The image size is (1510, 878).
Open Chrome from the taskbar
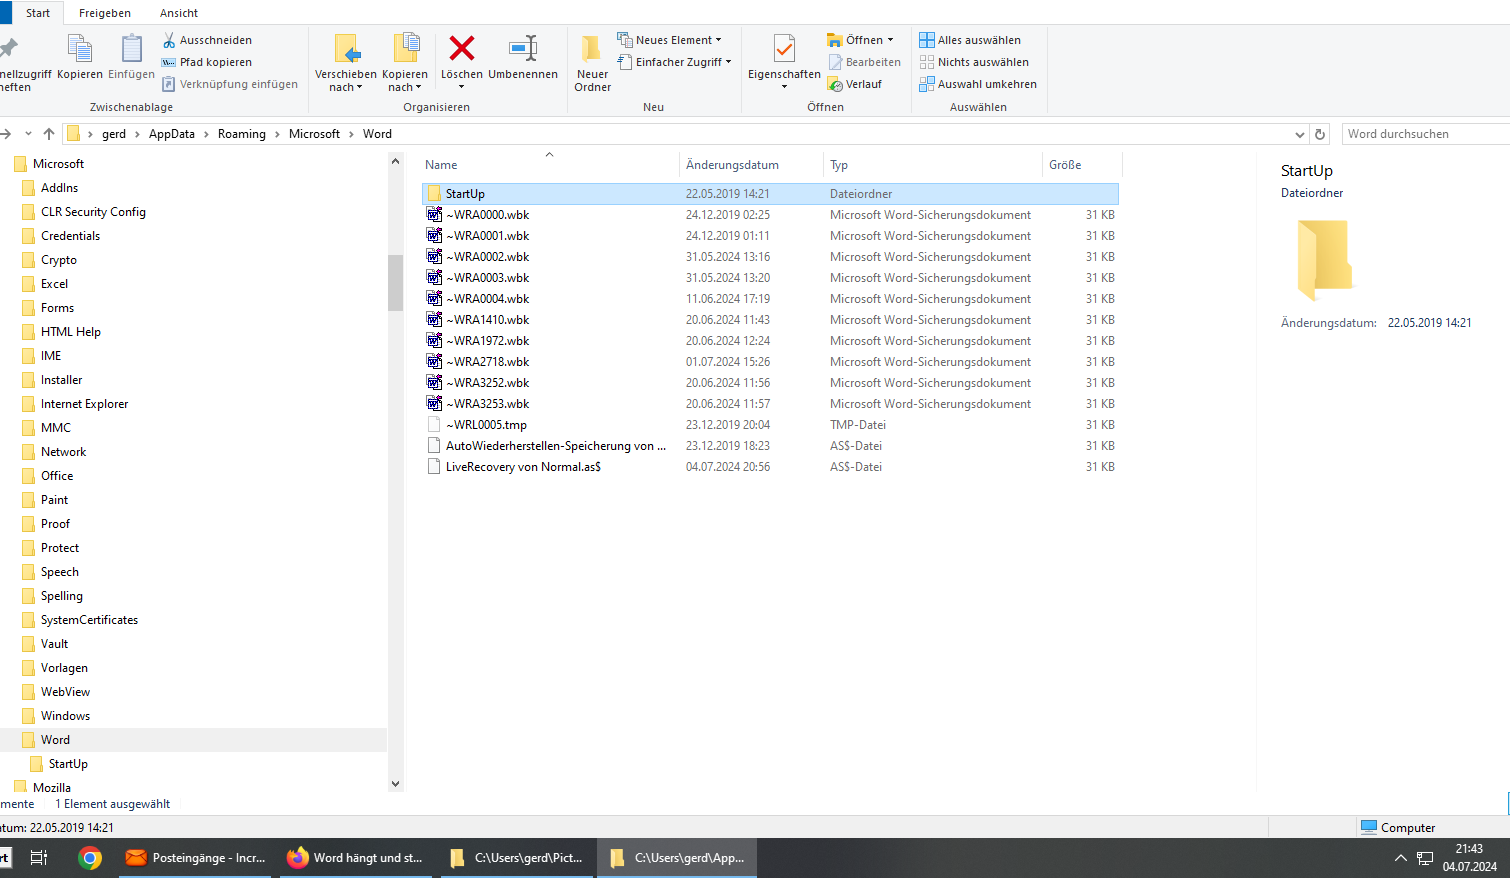pyautogui.click(x=90, y=858)
